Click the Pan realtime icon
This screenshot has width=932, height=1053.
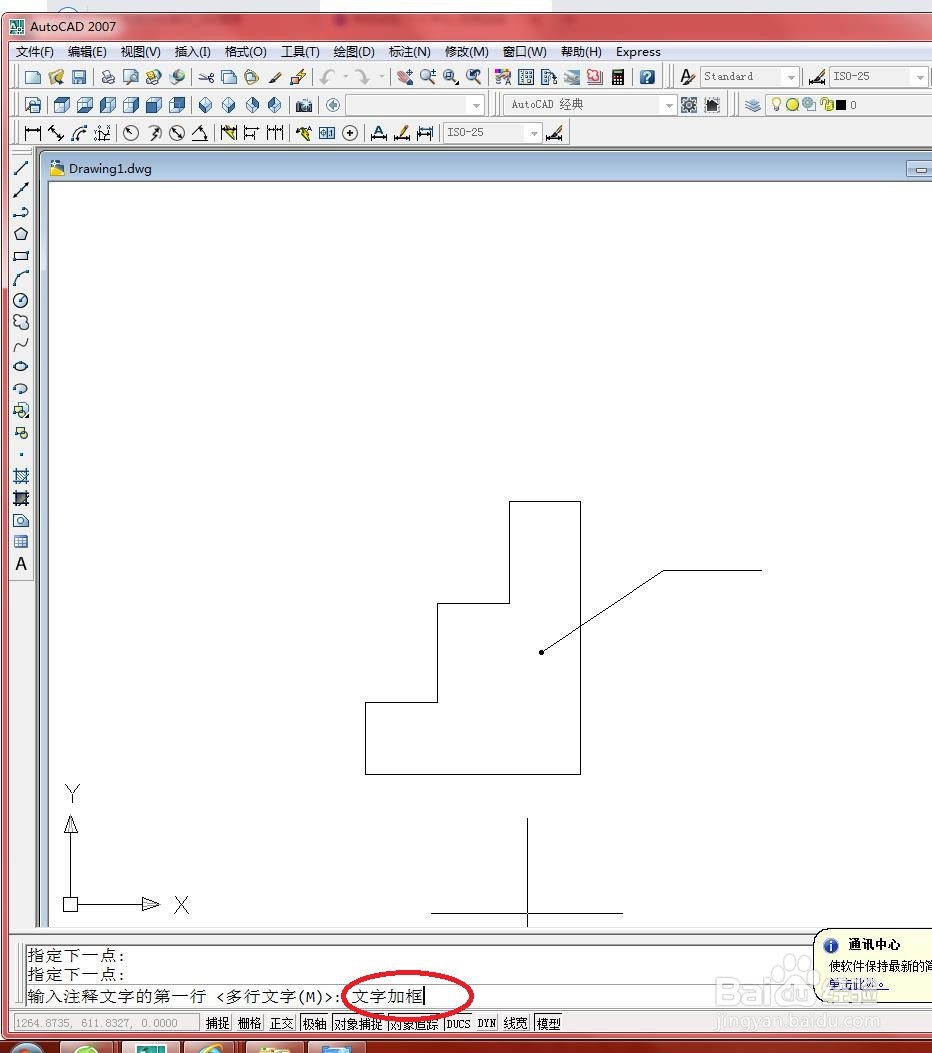[x=404, y=77]
